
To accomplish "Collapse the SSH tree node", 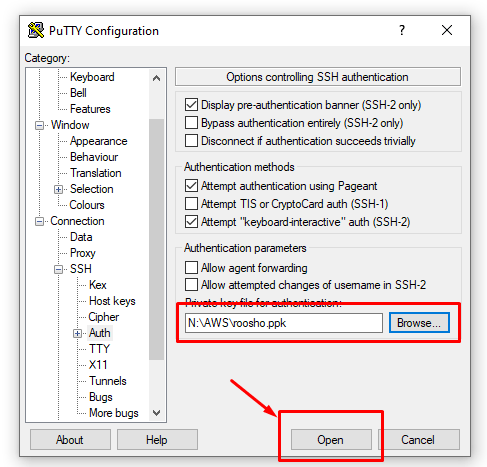I will tap(58, 269).
